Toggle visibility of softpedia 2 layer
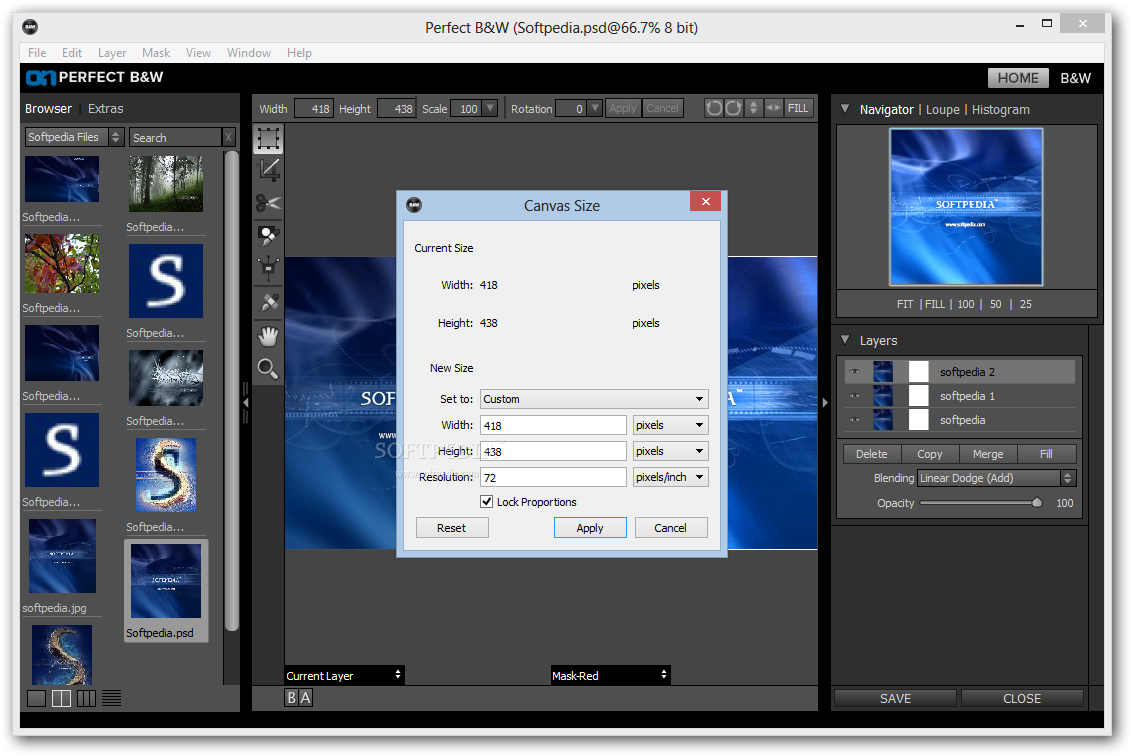Viewport: 1132px width, 756px height. click(x=855, y=372)
